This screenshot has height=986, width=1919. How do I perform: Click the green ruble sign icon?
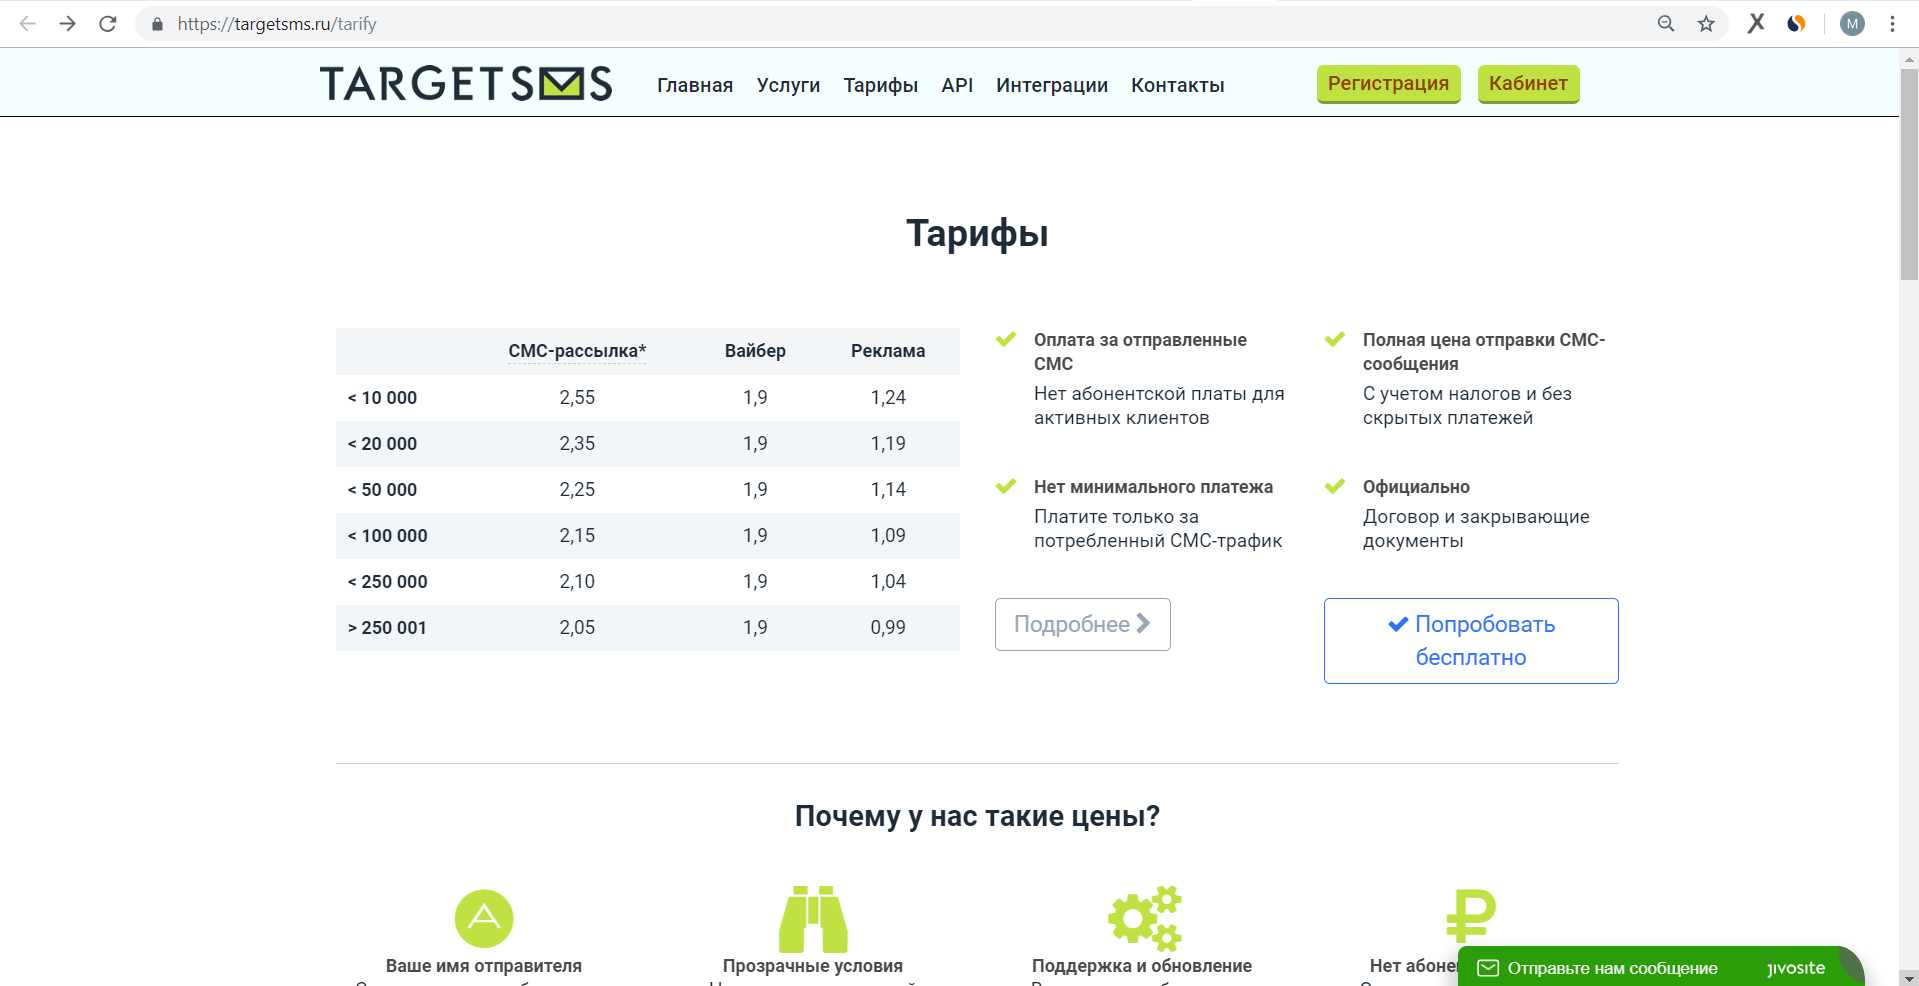click(1470, 916)
